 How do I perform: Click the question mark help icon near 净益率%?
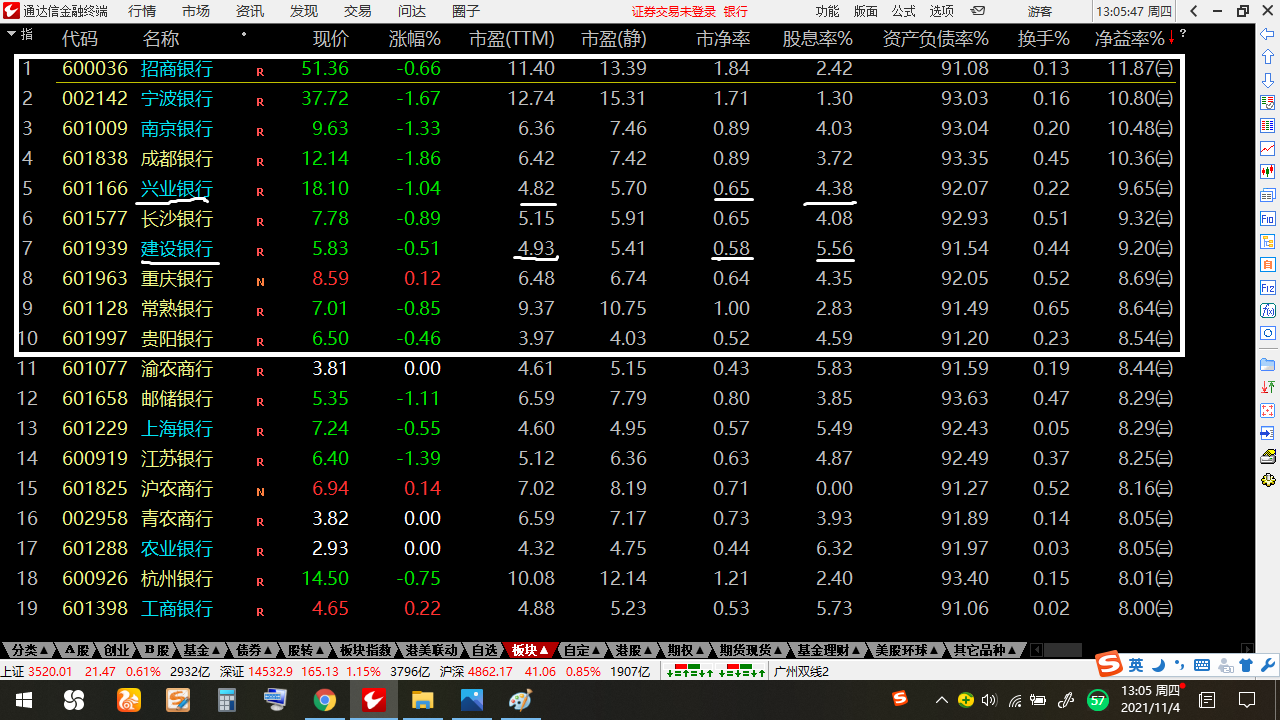(x=1183, y=34)
